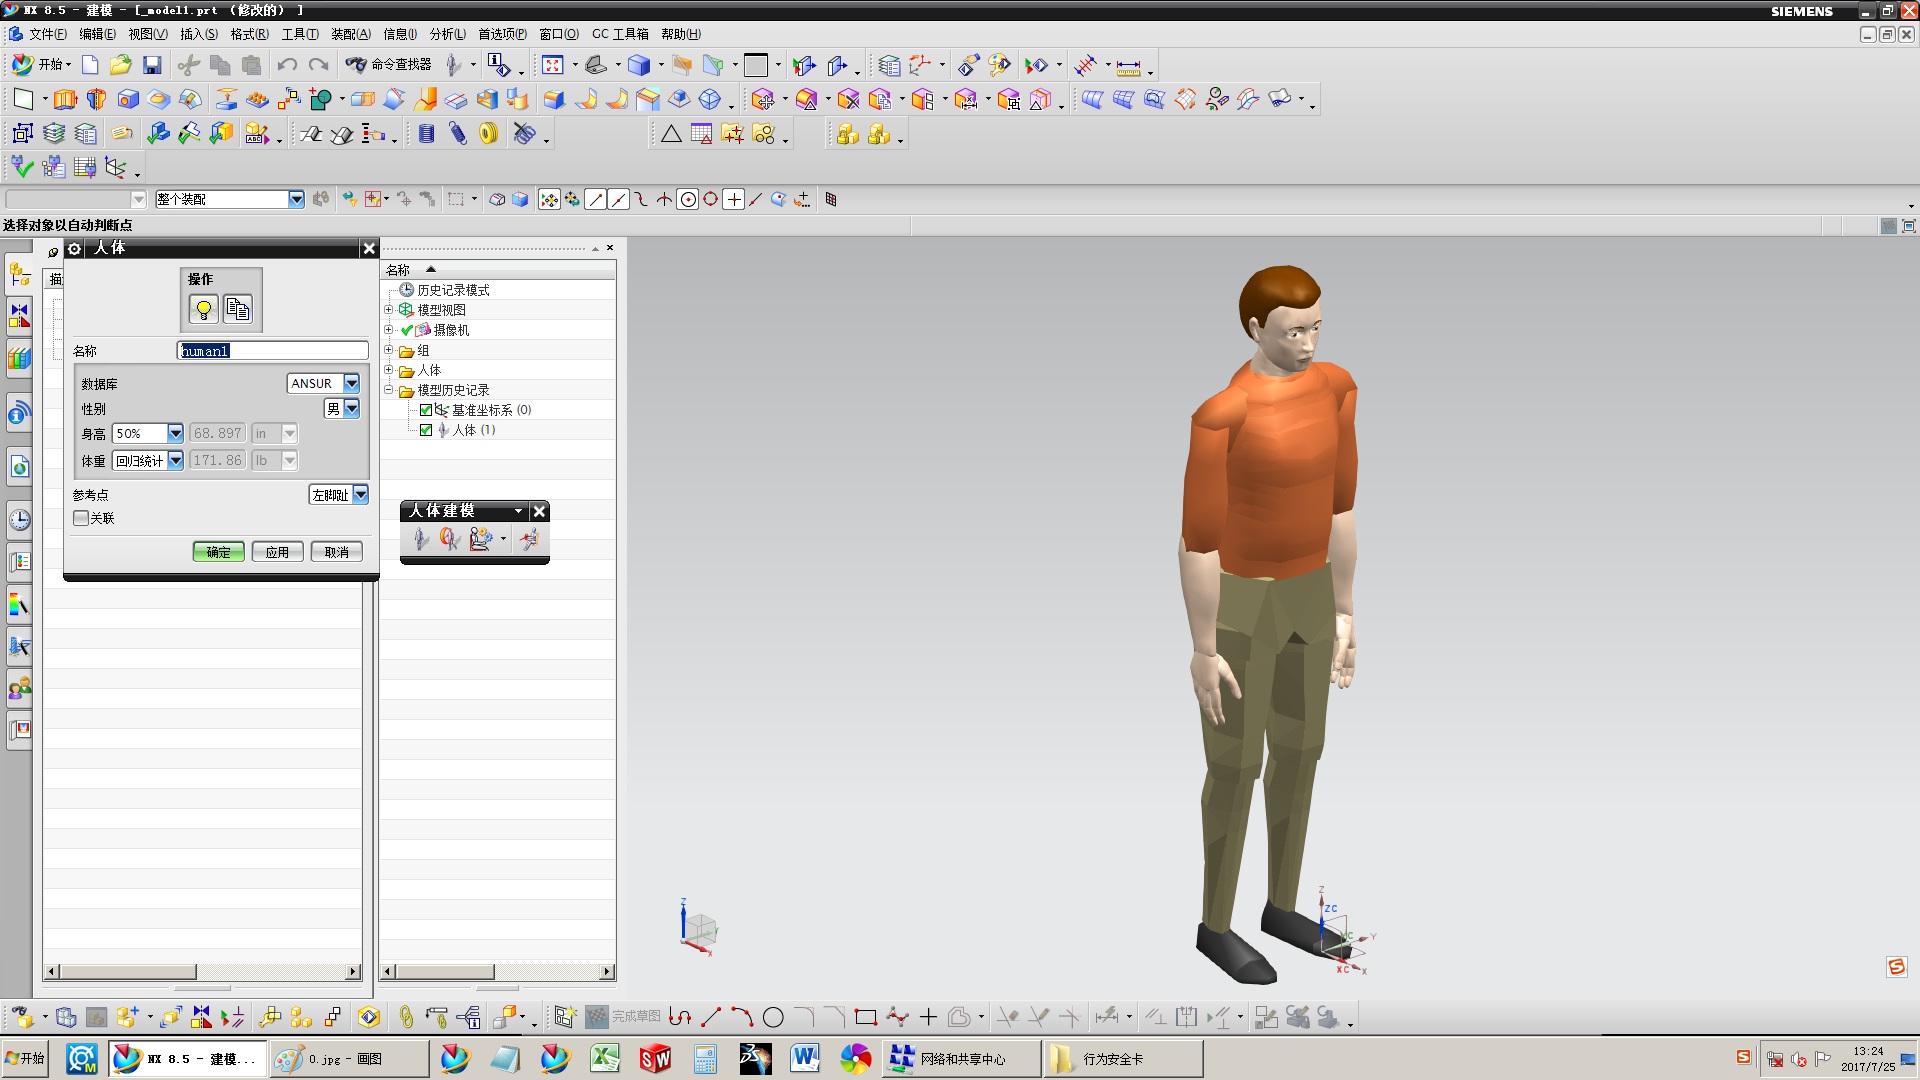Click the copy human operation icon

238,309
